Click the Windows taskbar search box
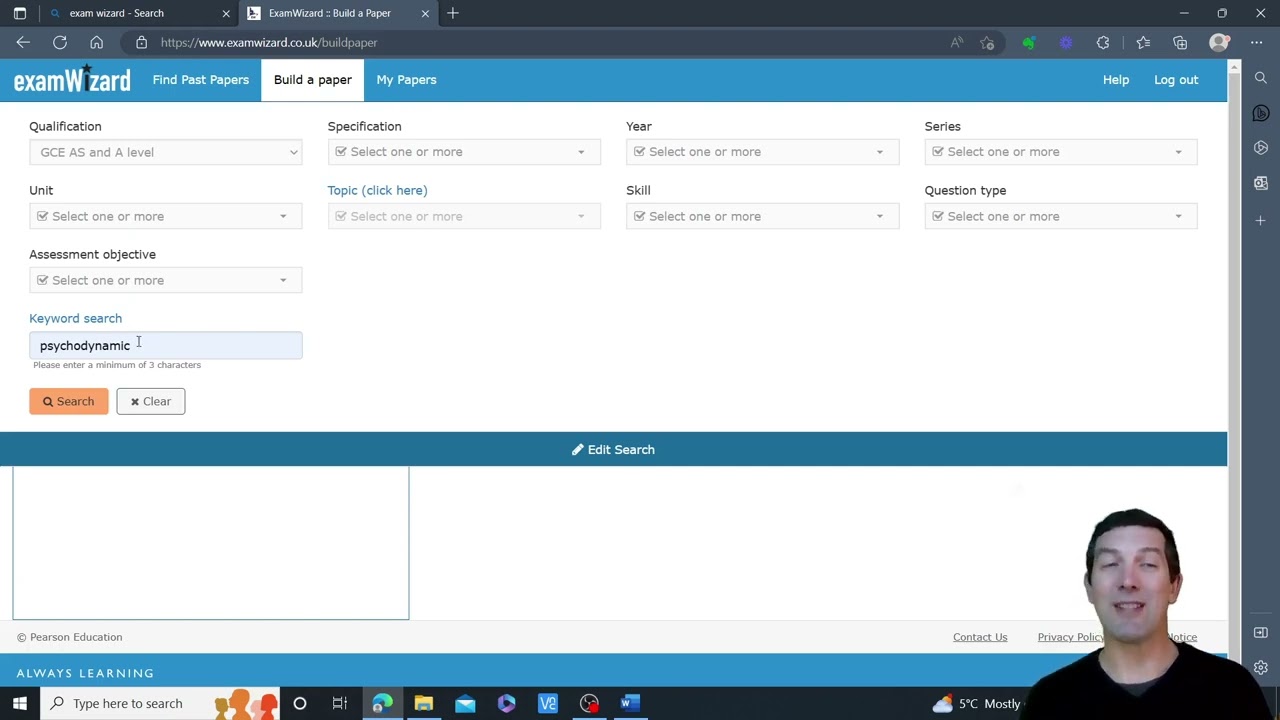Screen dimensions: 1280x720 (x=158, y=704)
